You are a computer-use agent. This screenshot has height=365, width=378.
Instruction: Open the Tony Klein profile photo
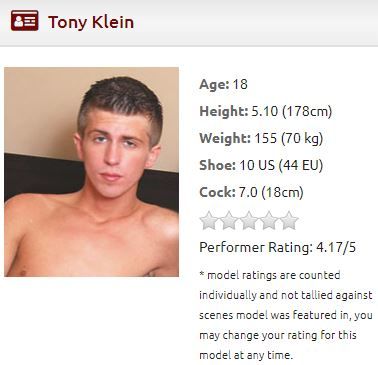tap(91, 172)
